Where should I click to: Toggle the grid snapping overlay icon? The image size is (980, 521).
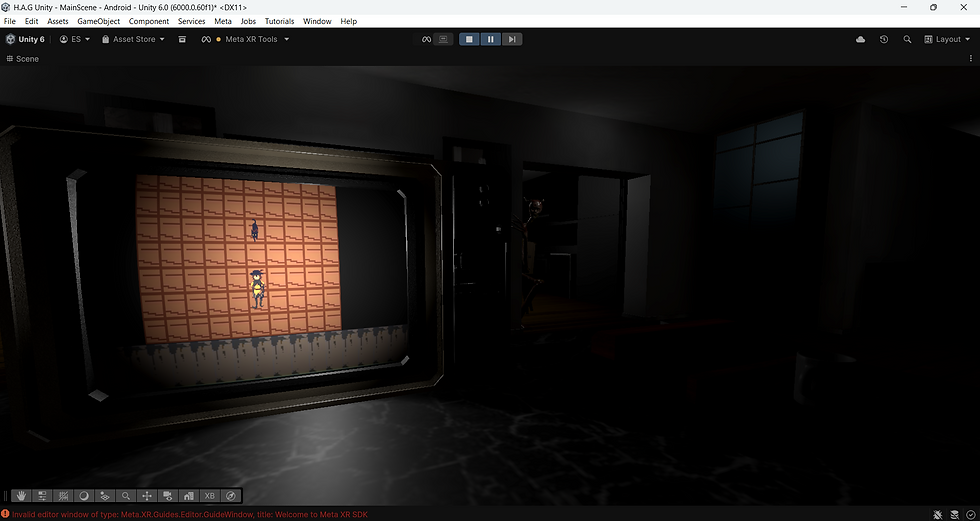(x=63, y=495)
